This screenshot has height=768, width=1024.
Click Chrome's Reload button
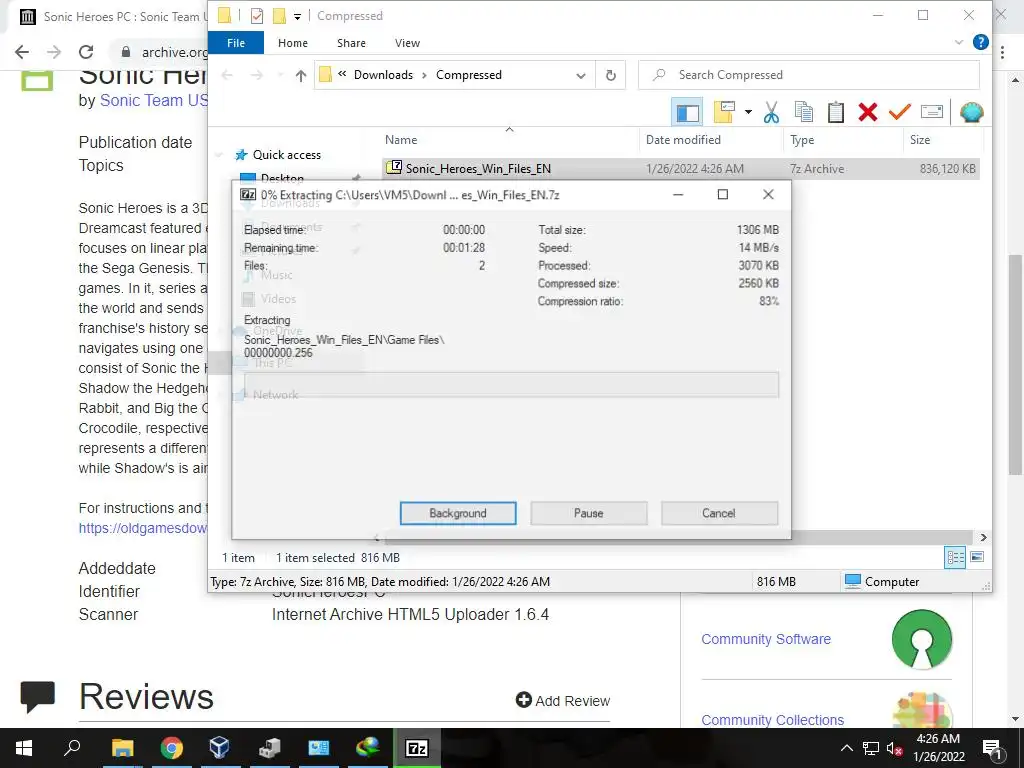(86, 52)
